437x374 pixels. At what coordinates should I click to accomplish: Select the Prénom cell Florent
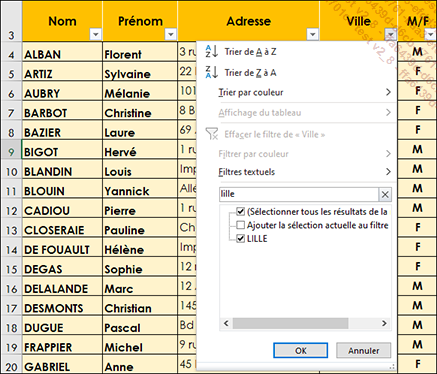pyautogui.click(x=140, y=52)
